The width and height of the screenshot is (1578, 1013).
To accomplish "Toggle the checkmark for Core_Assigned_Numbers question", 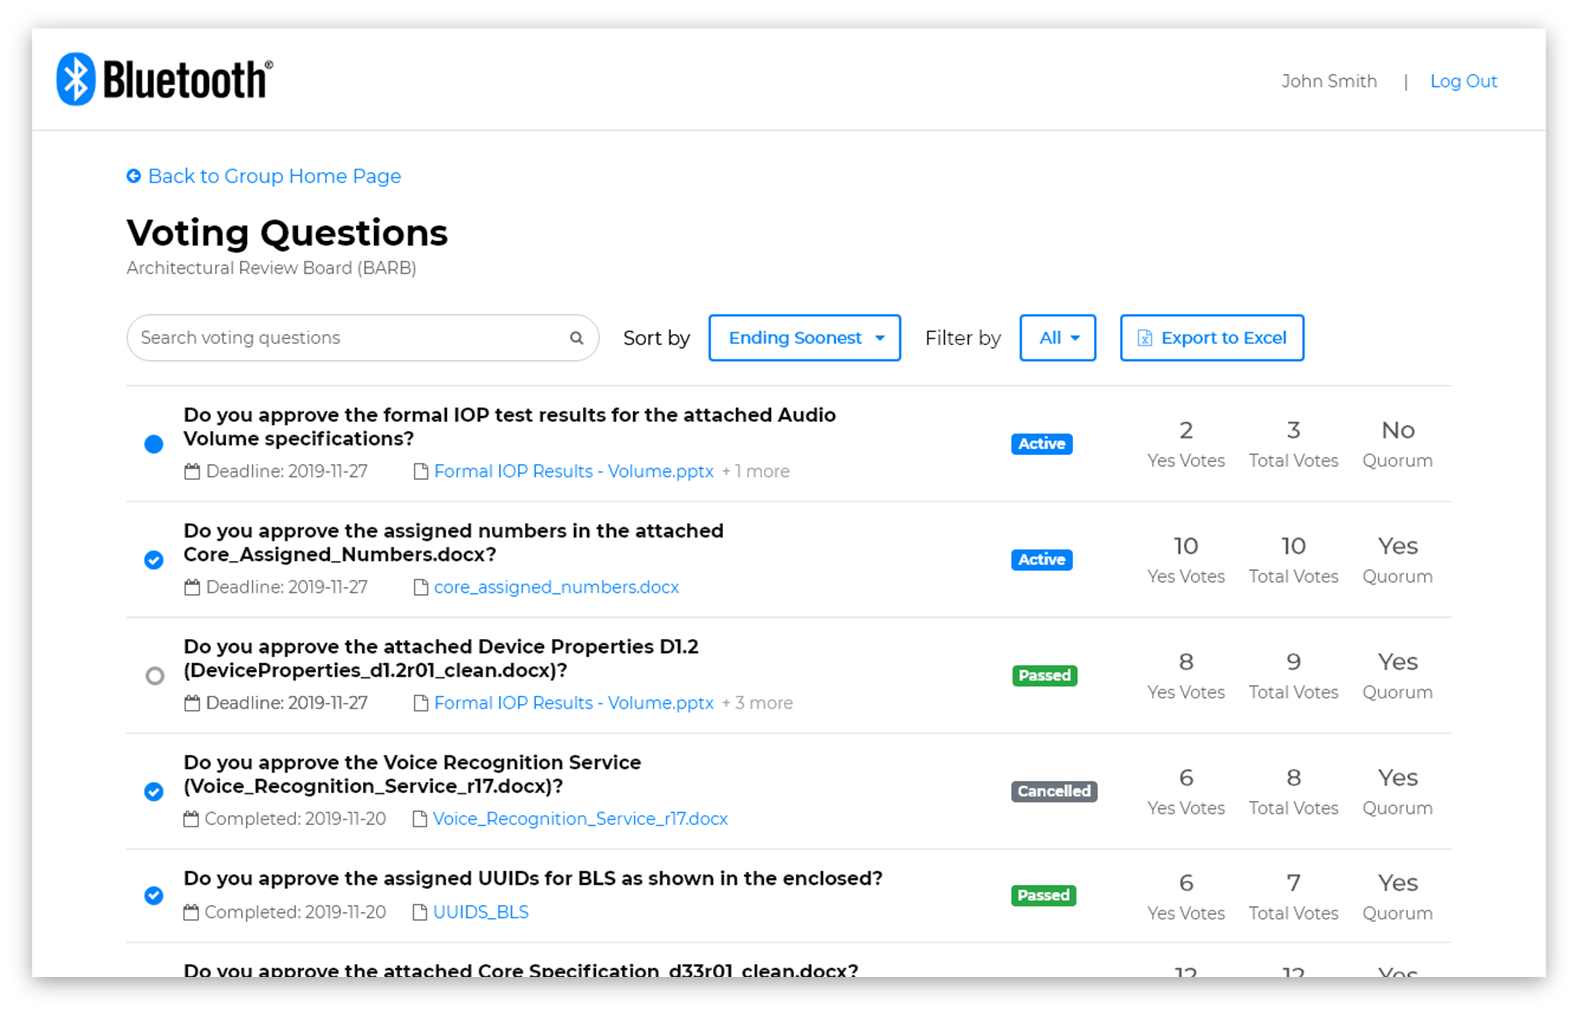I will [x=154, y=560].
